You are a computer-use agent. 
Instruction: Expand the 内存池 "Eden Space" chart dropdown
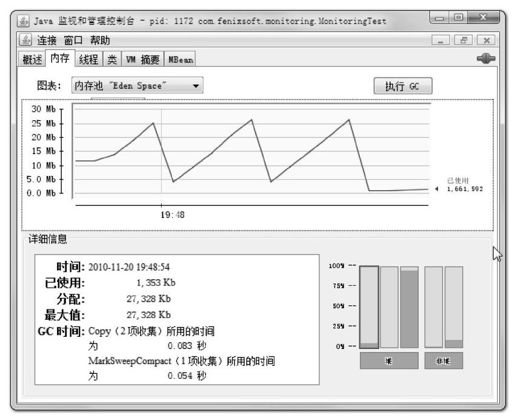point(137,86)
